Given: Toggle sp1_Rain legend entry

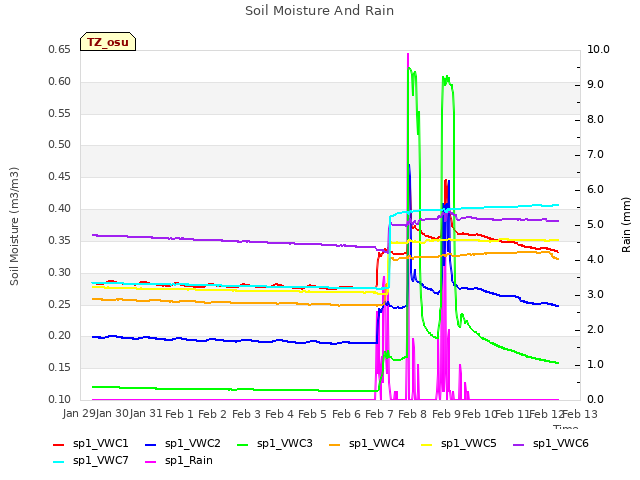Looking at the screenshot, I should [179, 460].
